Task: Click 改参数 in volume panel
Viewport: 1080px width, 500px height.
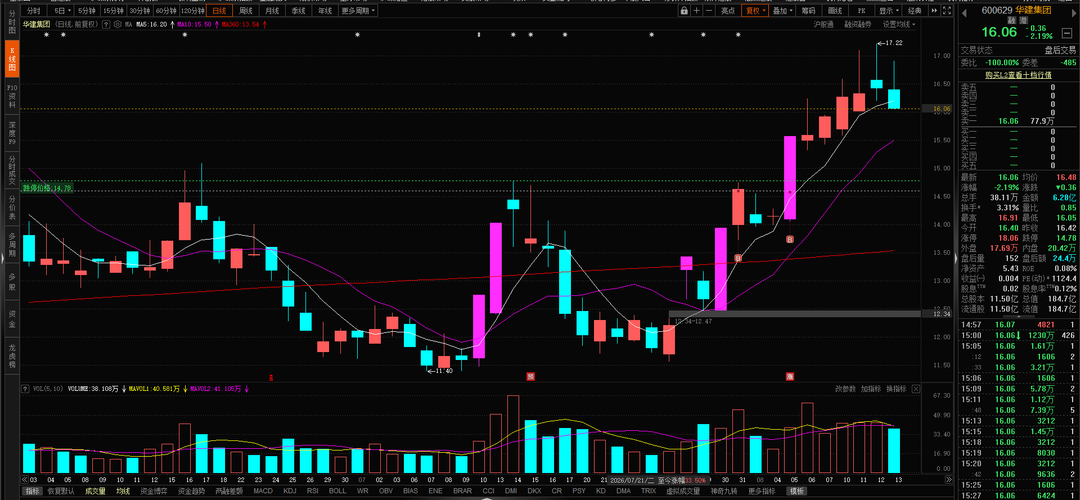Action: click(846, 389)
